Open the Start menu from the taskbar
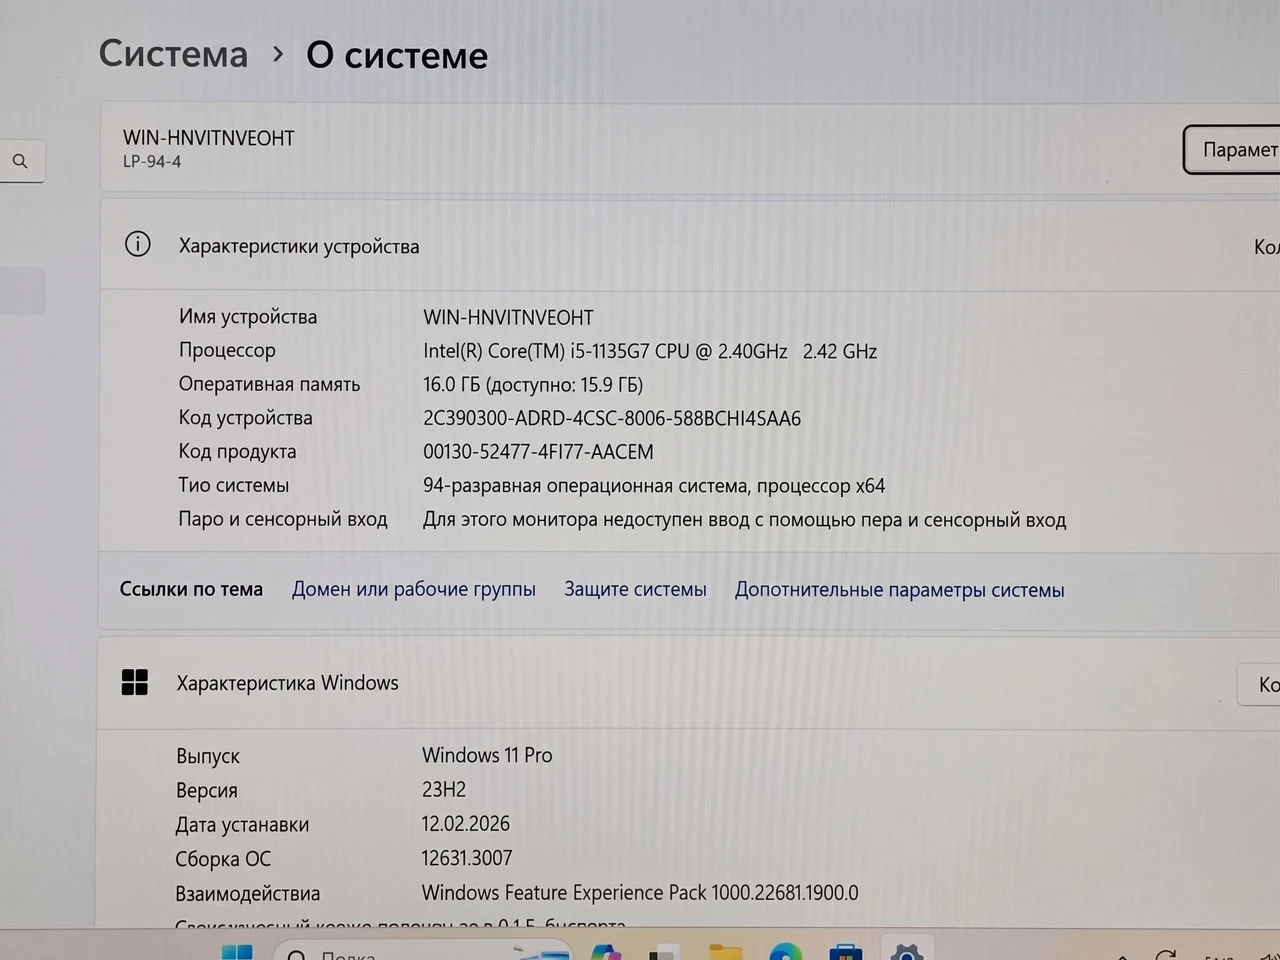The height and width of the screenshot is (960, 1280). click(237, 951)
